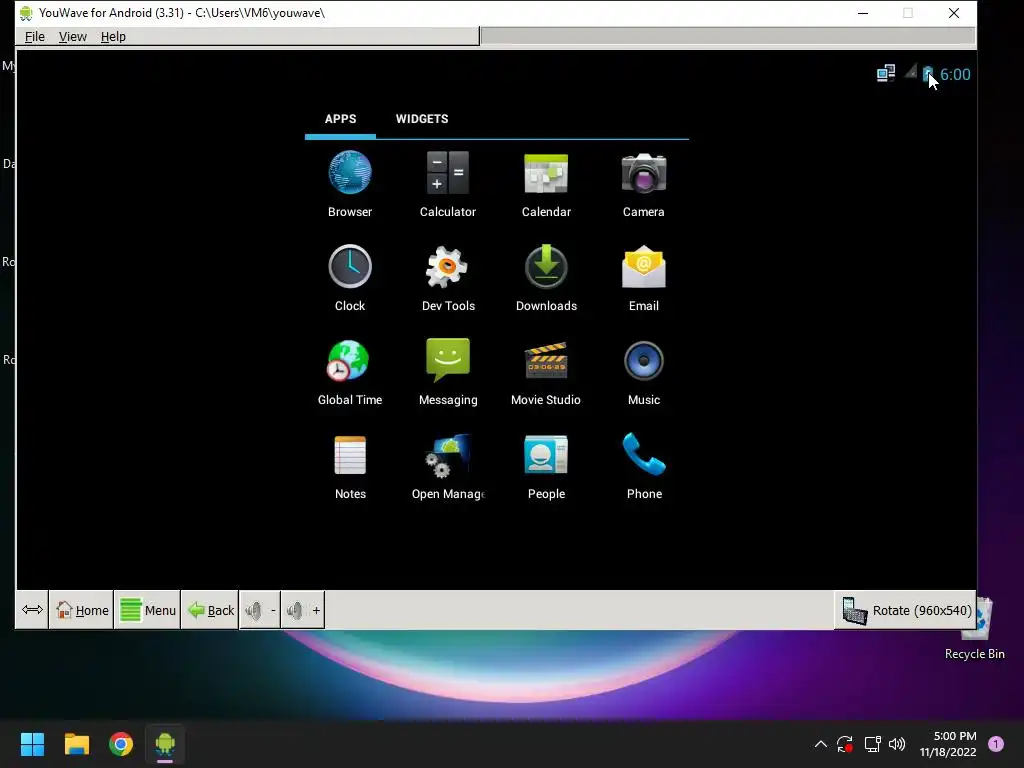This screenshot has height=768, width=1024.
Task: Launch Dev Tools
Action: point(447,278)
